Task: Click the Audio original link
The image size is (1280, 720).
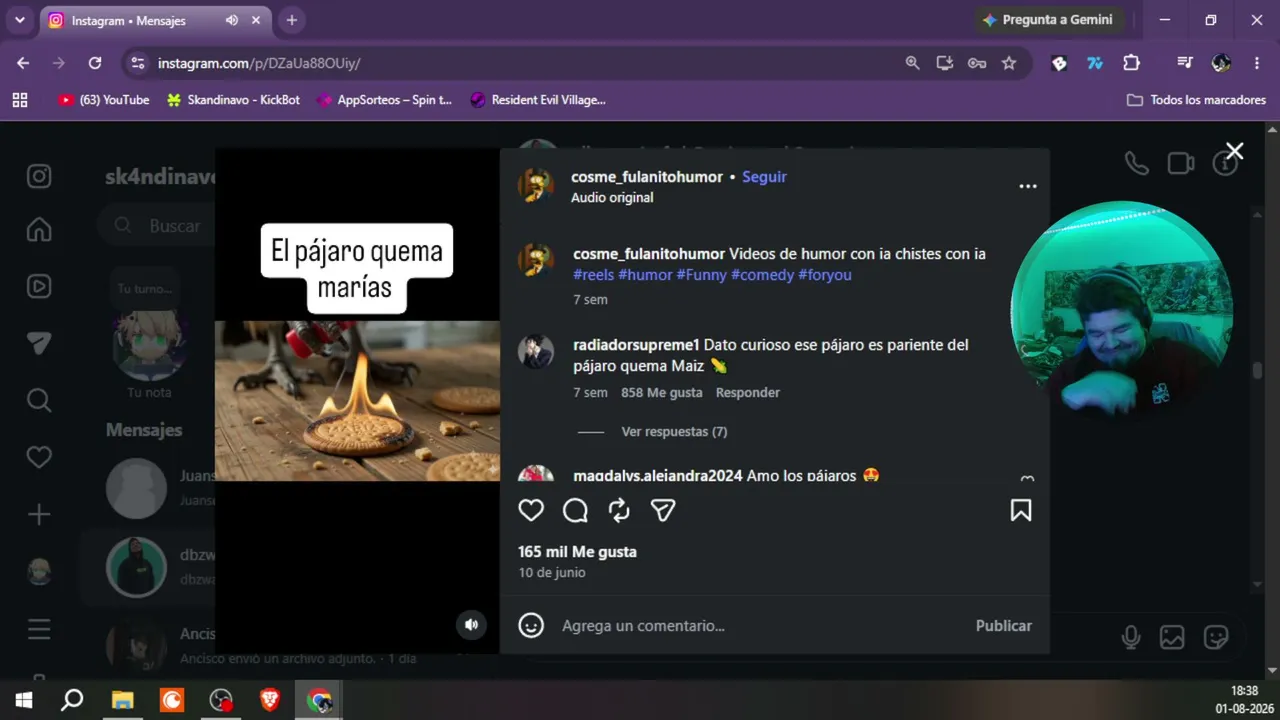Action: [612, 198]
